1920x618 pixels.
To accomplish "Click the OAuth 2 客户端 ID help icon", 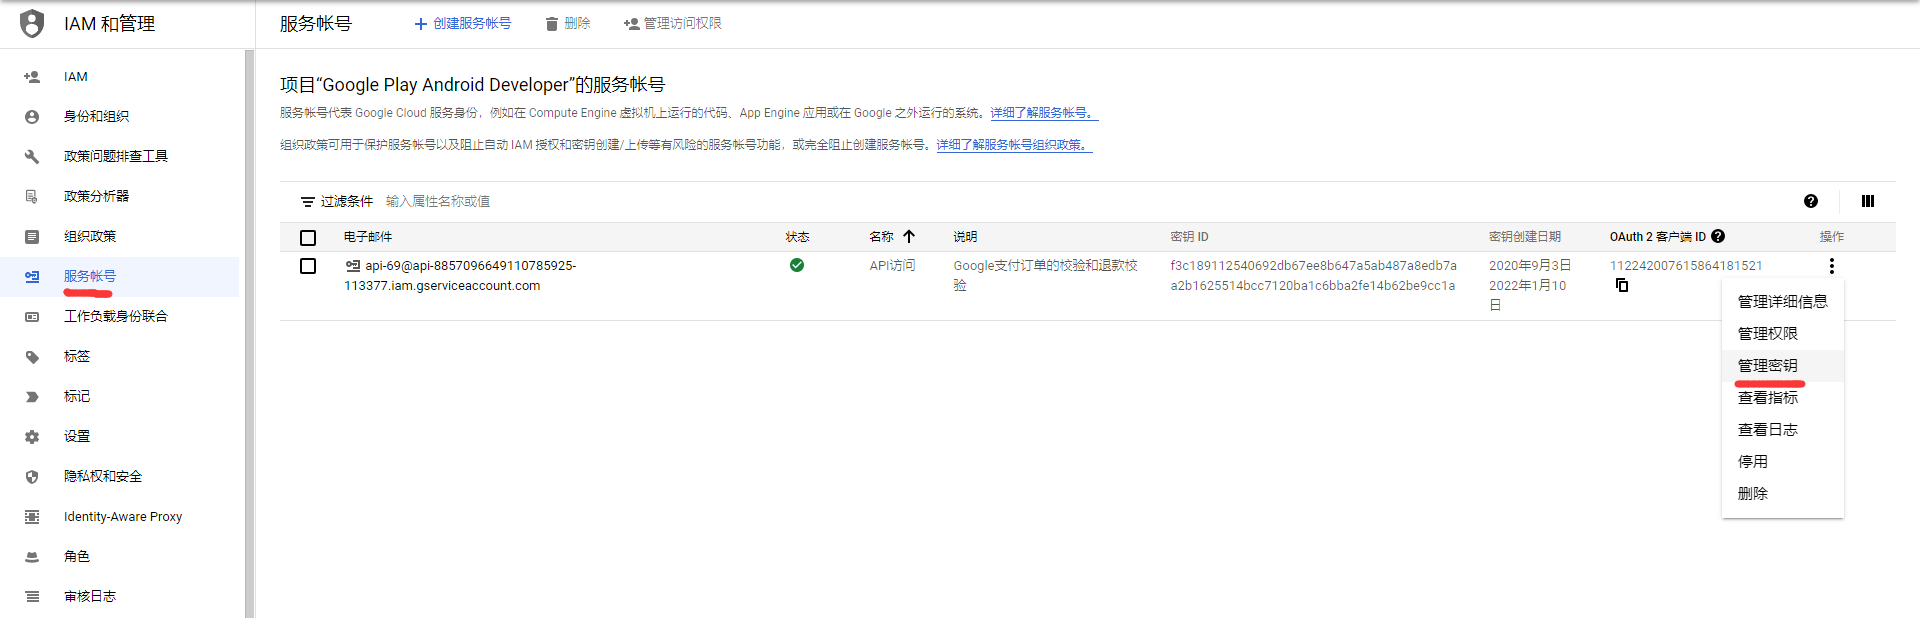I will pyautogui.click(x=1718, y=237).
